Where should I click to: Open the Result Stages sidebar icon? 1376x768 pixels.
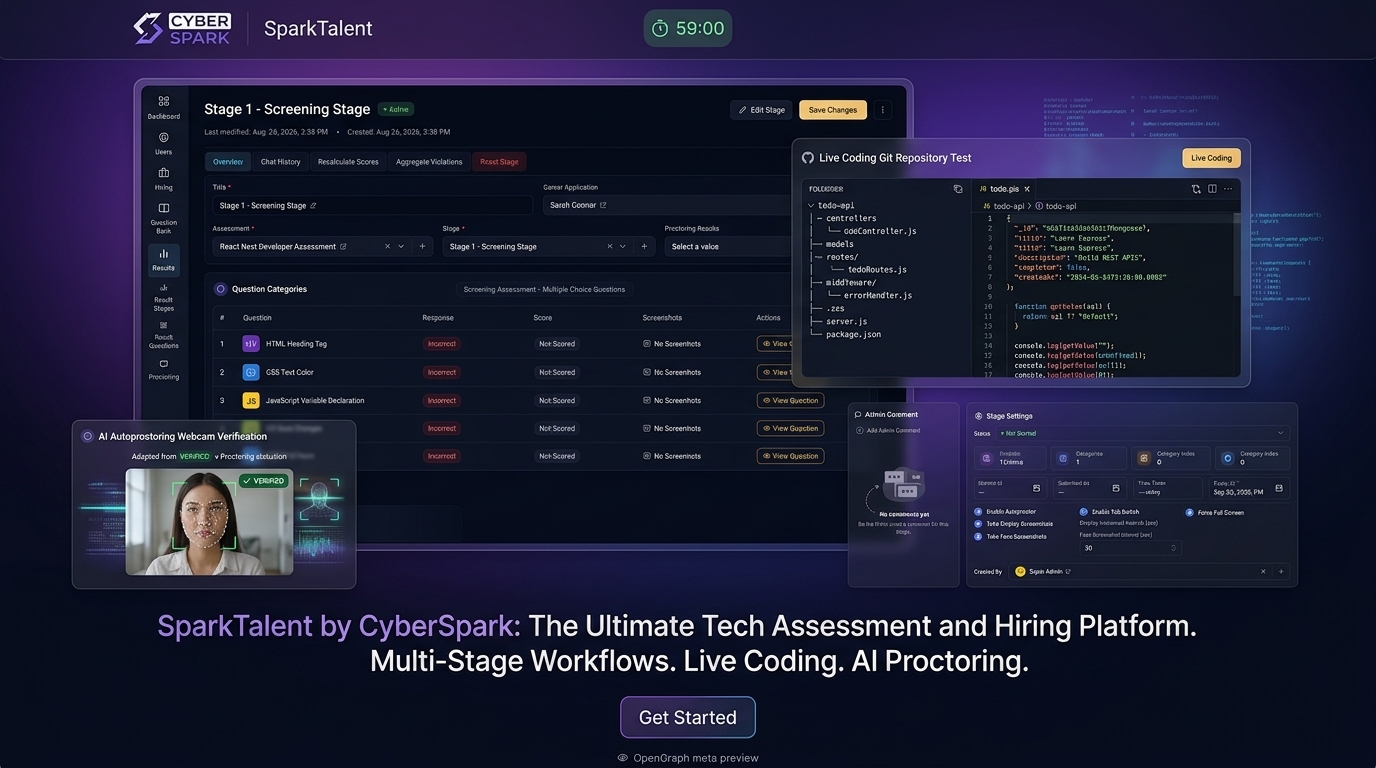pyautogui.click(x=164, y=288)
